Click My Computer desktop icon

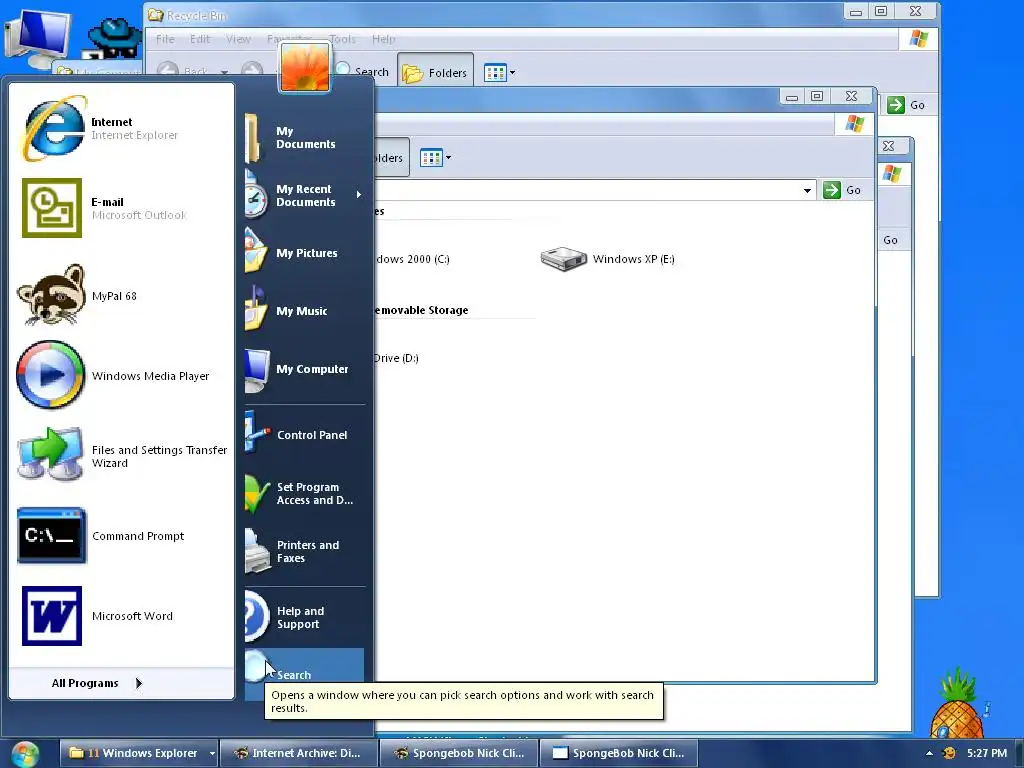(37, 38)
